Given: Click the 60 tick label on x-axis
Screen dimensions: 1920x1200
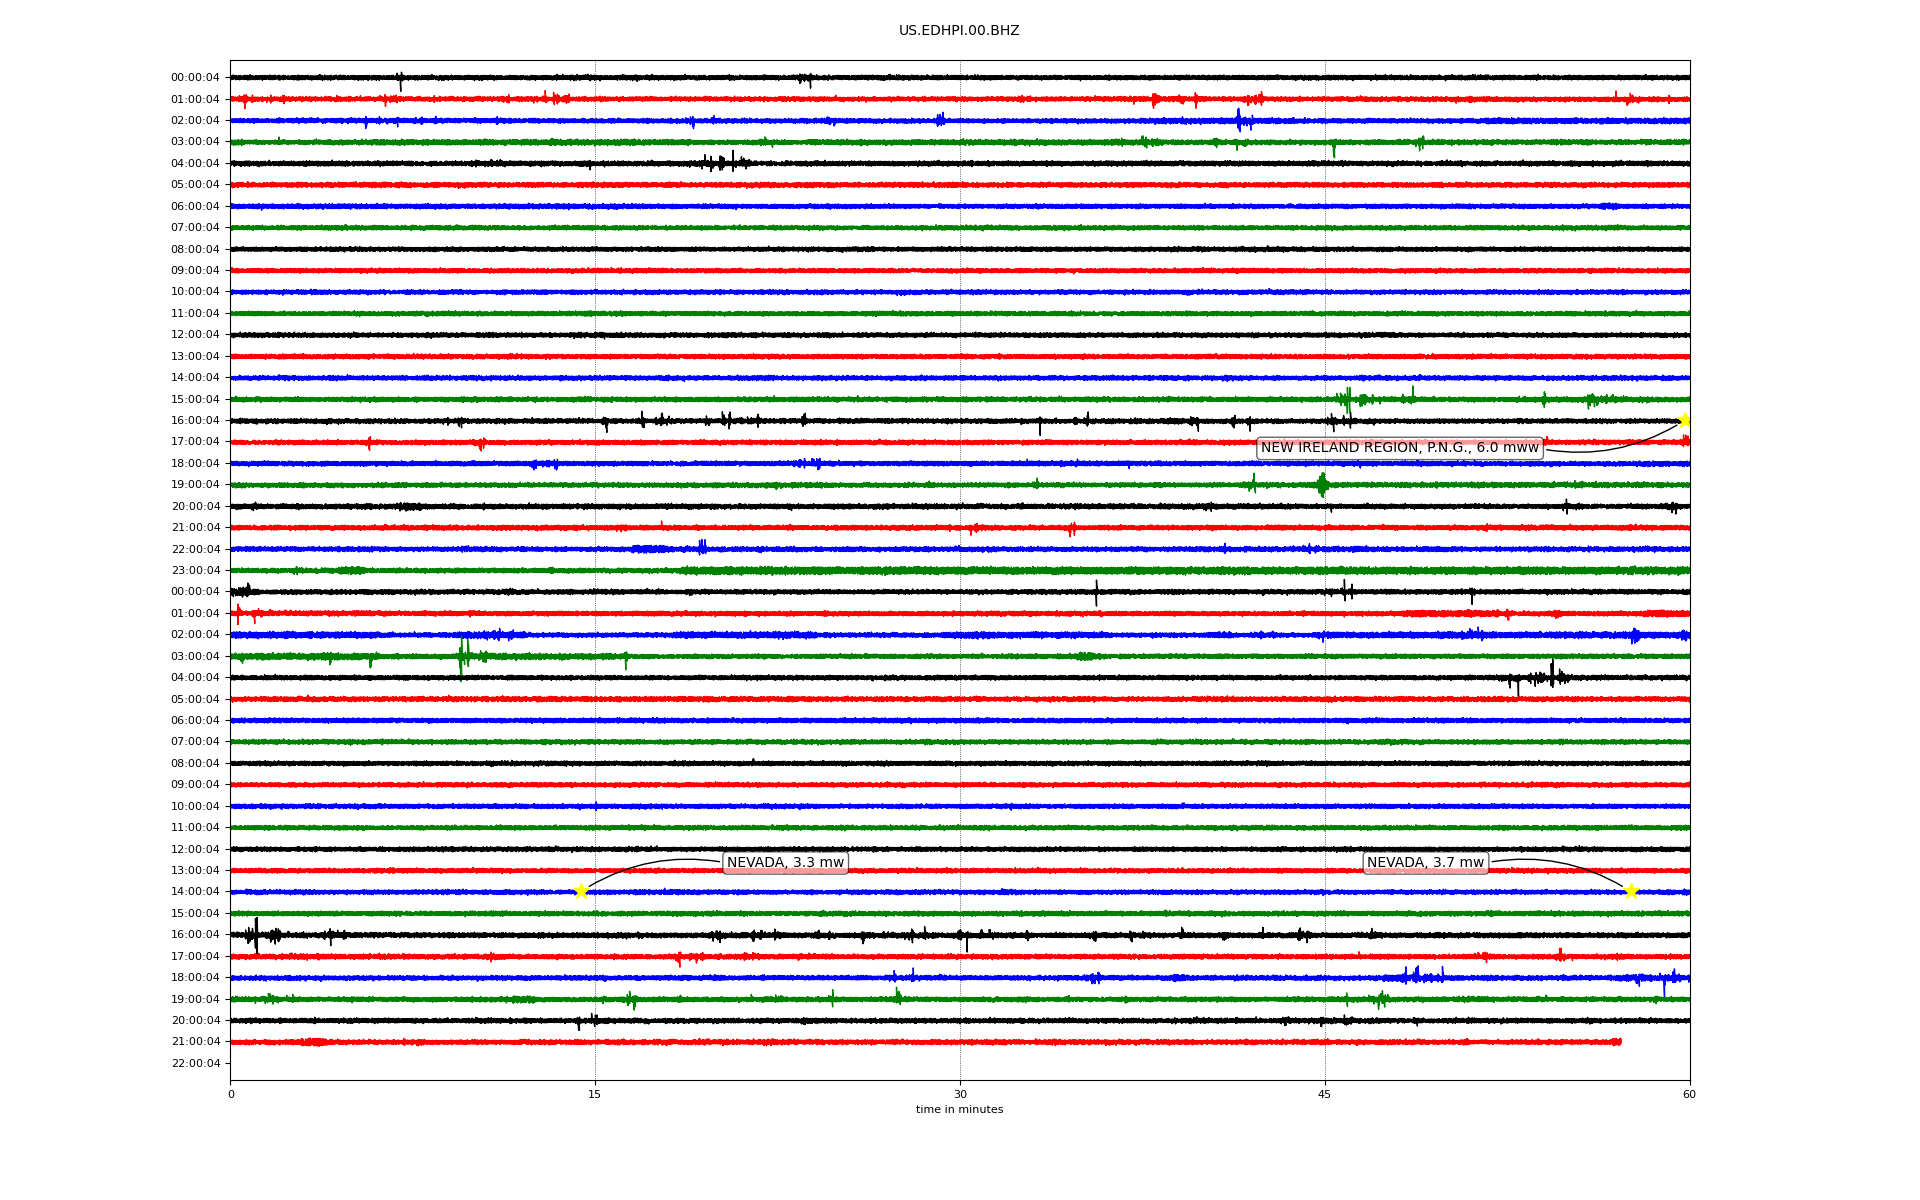Looking at the screenshot, I should click(1689, 1094).
